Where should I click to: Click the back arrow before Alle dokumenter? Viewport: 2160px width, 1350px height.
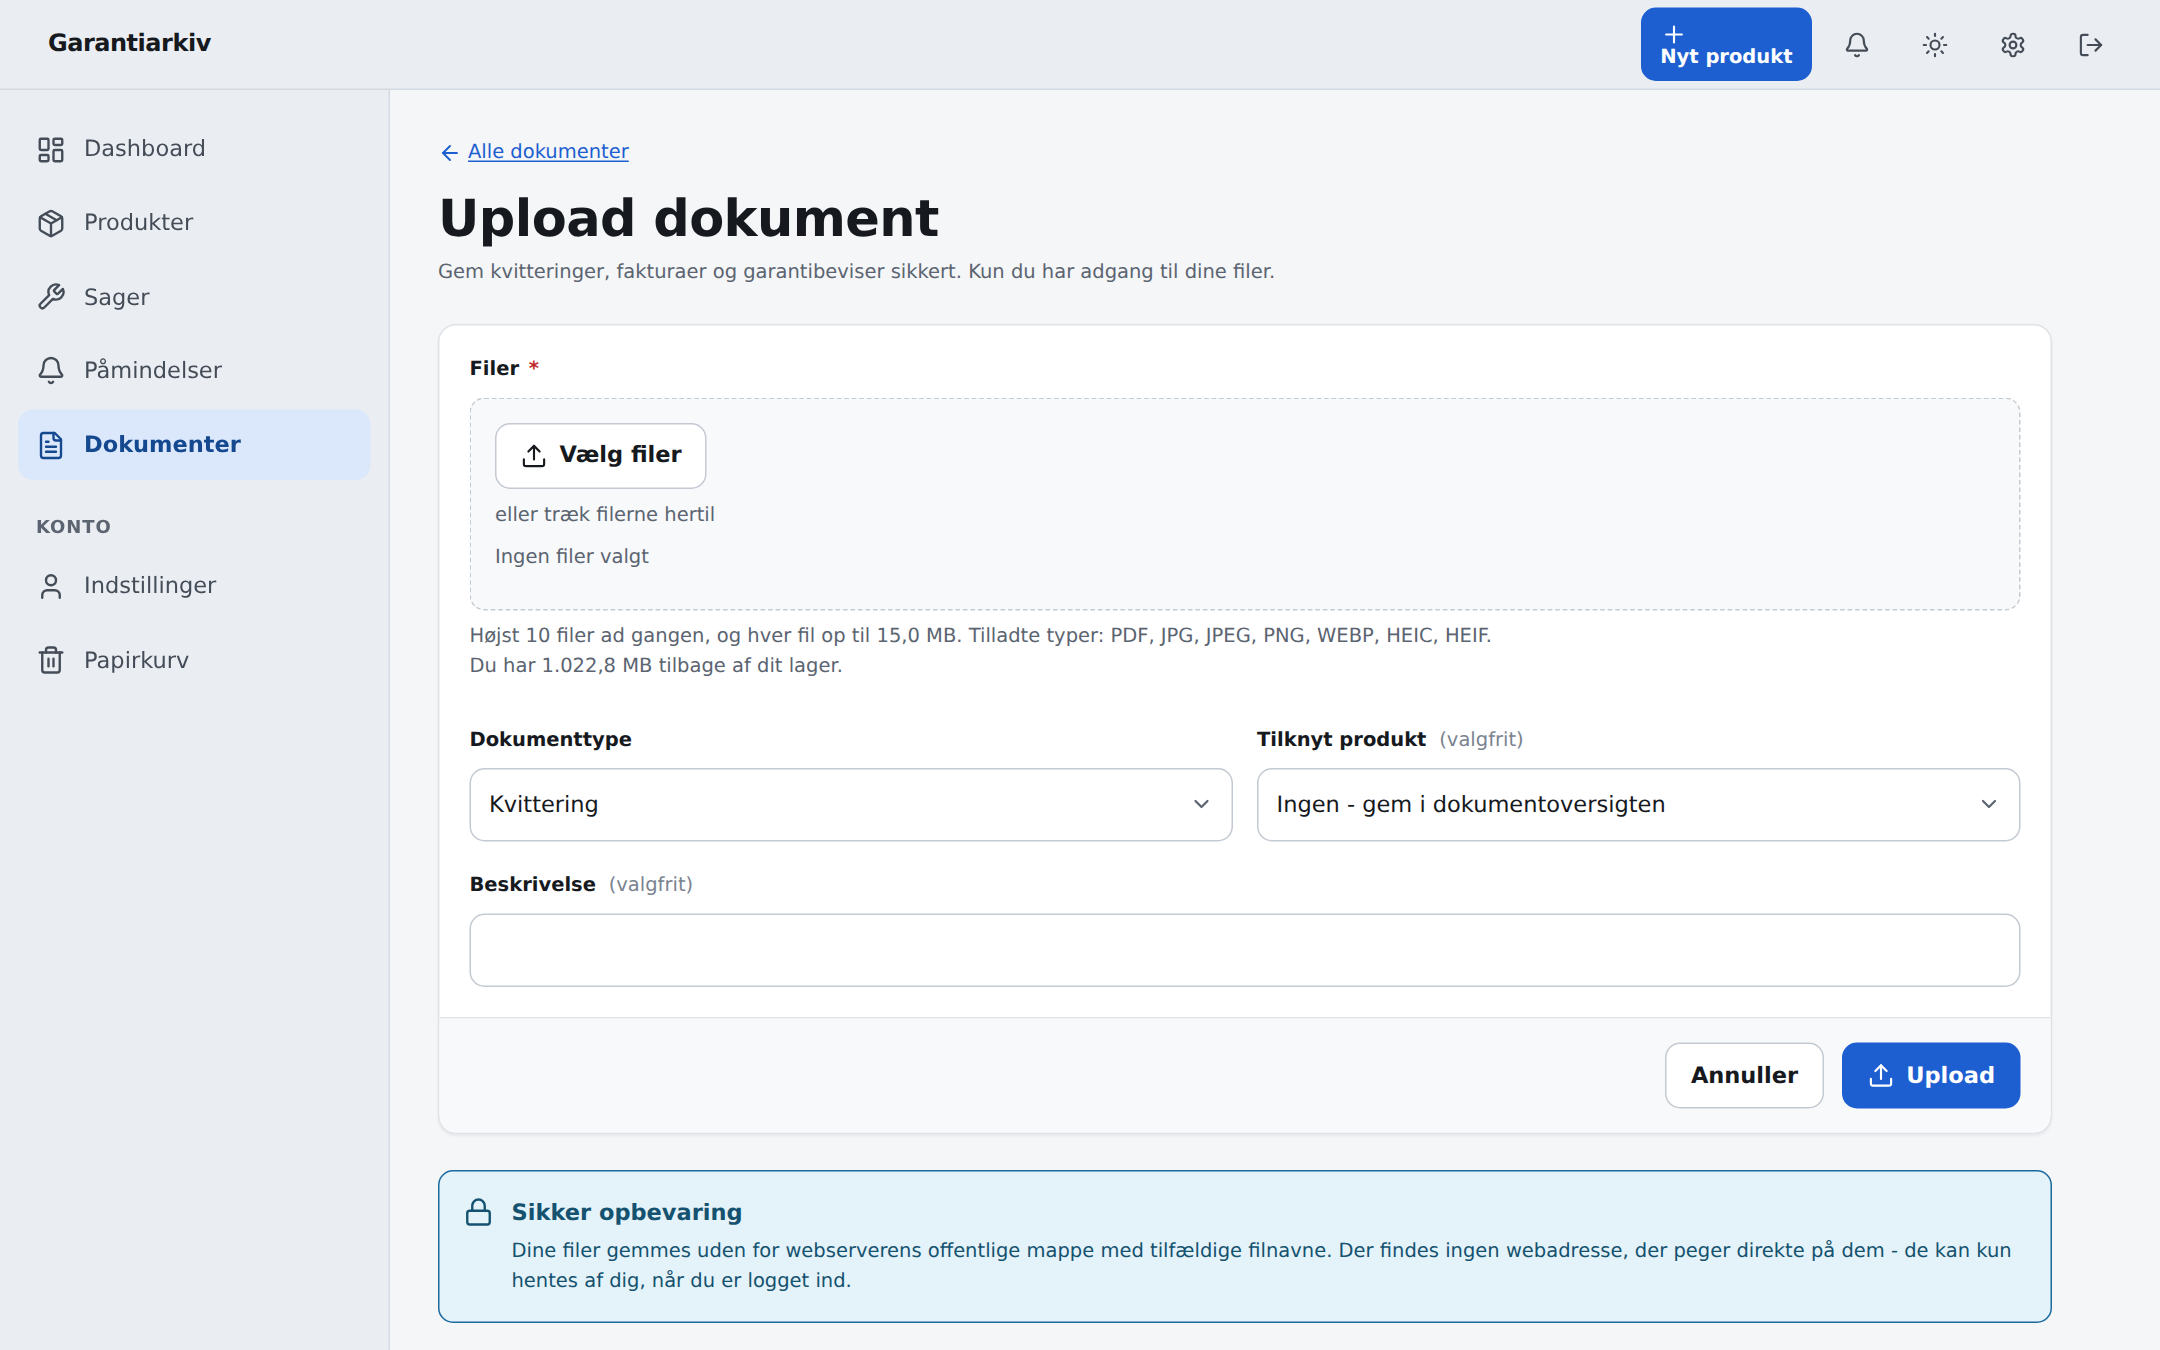tap(449, 152)
